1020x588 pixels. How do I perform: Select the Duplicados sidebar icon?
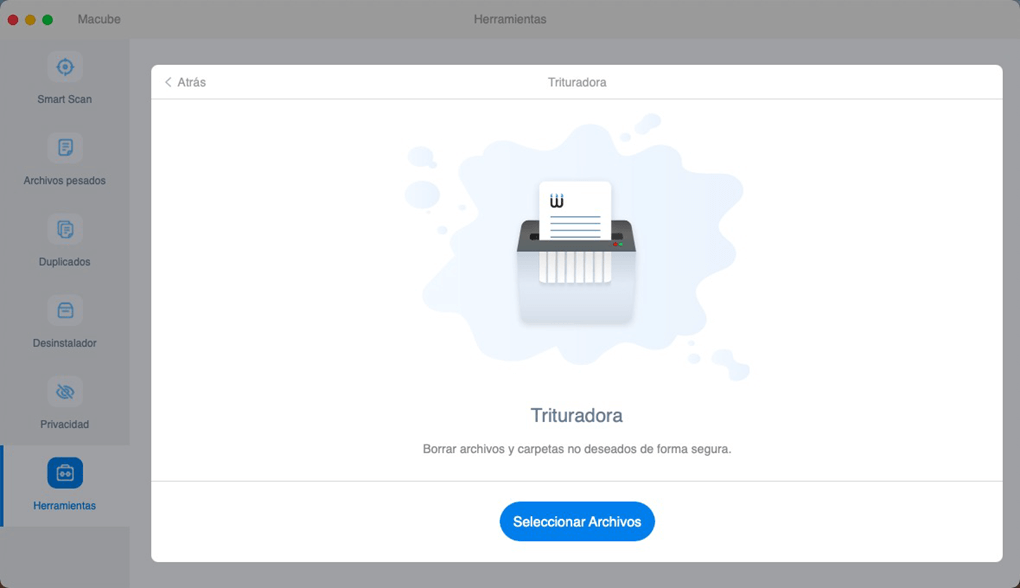[64, 229]
